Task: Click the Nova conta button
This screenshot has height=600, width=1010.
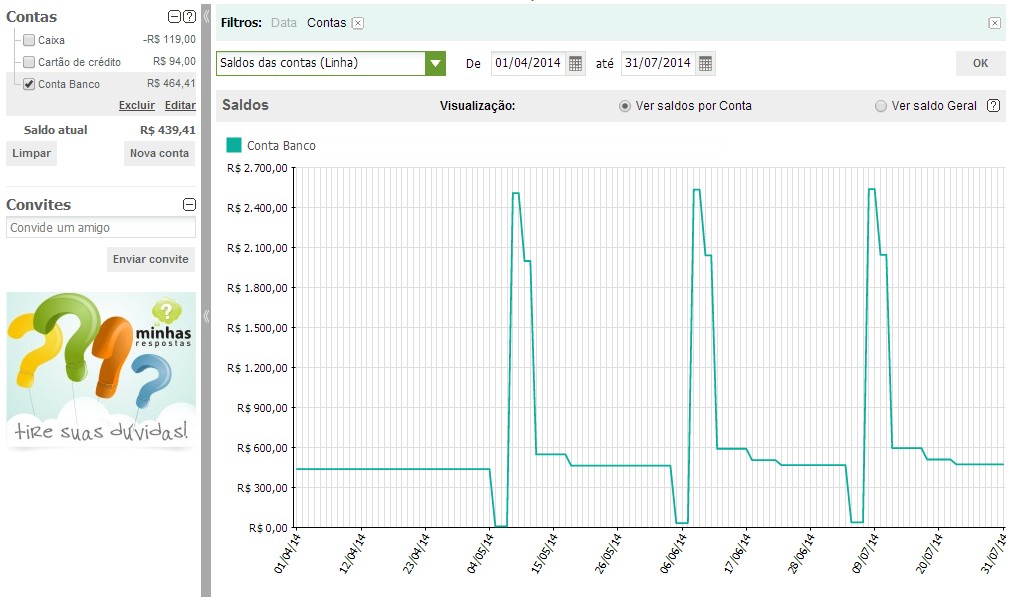Action: 159,153
